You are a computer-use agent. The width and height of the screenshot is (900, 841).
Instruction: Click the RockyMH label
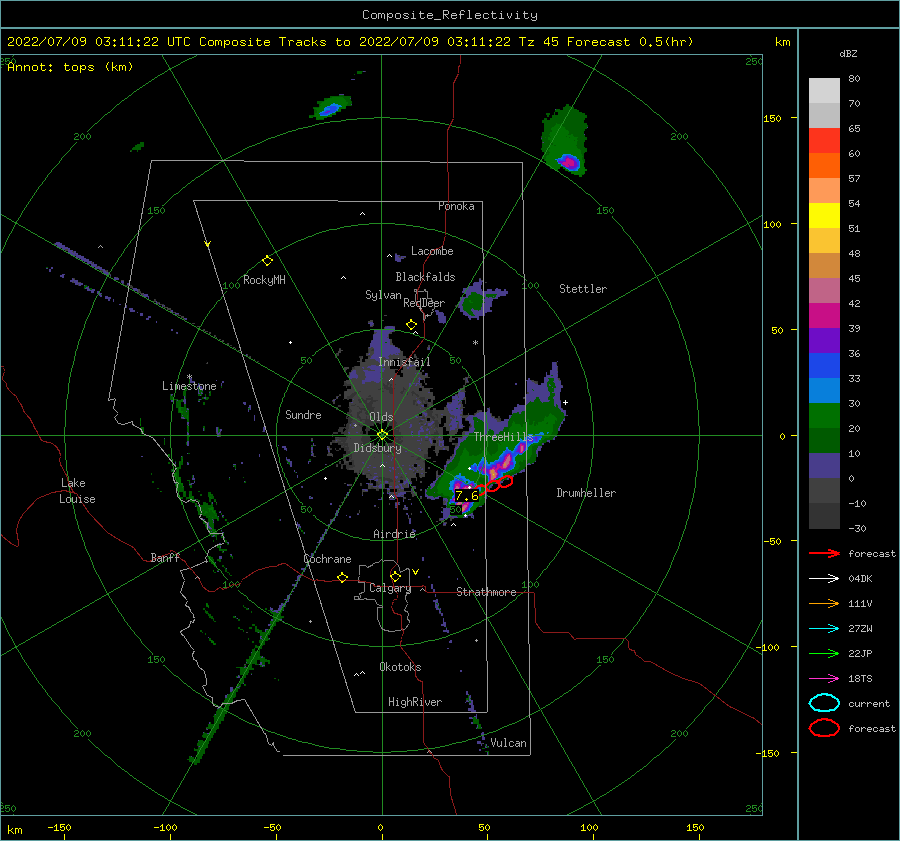264,280
